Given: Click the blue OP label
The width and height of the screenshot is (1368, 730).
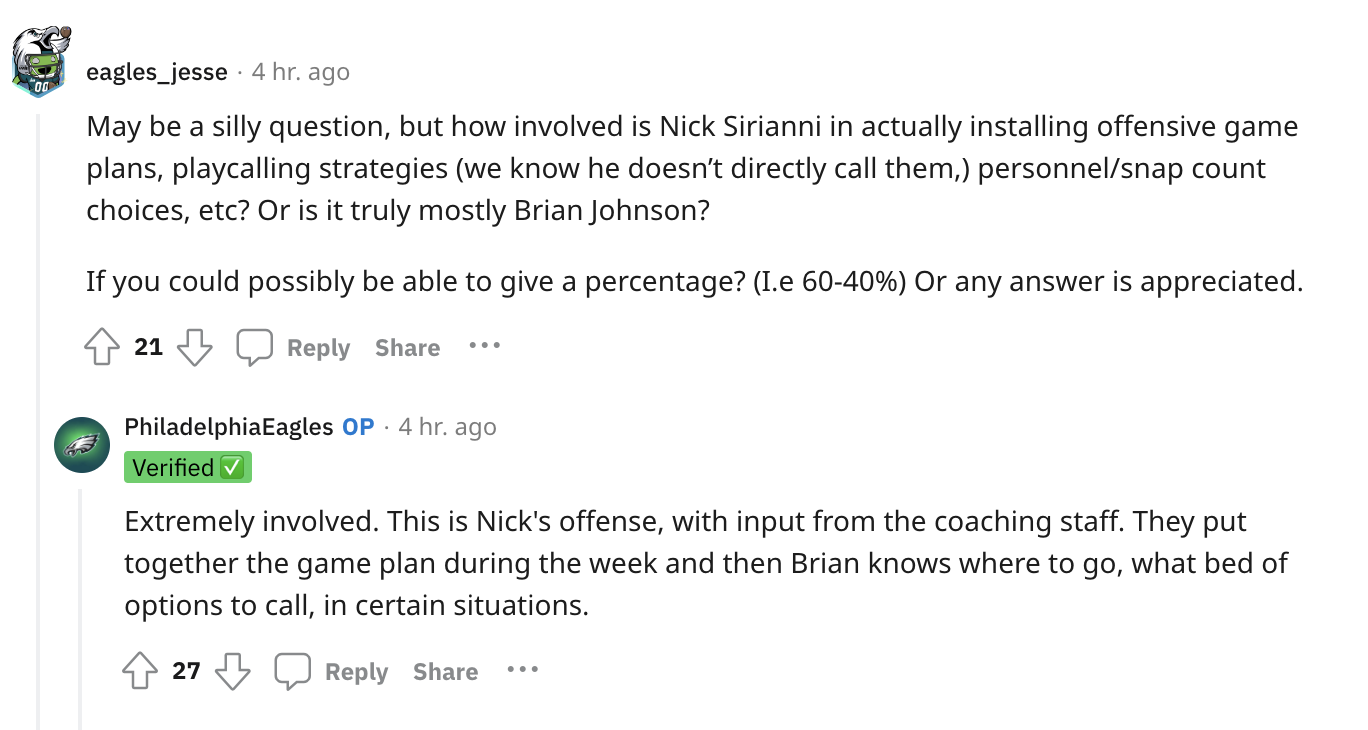Looking at the screenshot, I should click(358, 427).
